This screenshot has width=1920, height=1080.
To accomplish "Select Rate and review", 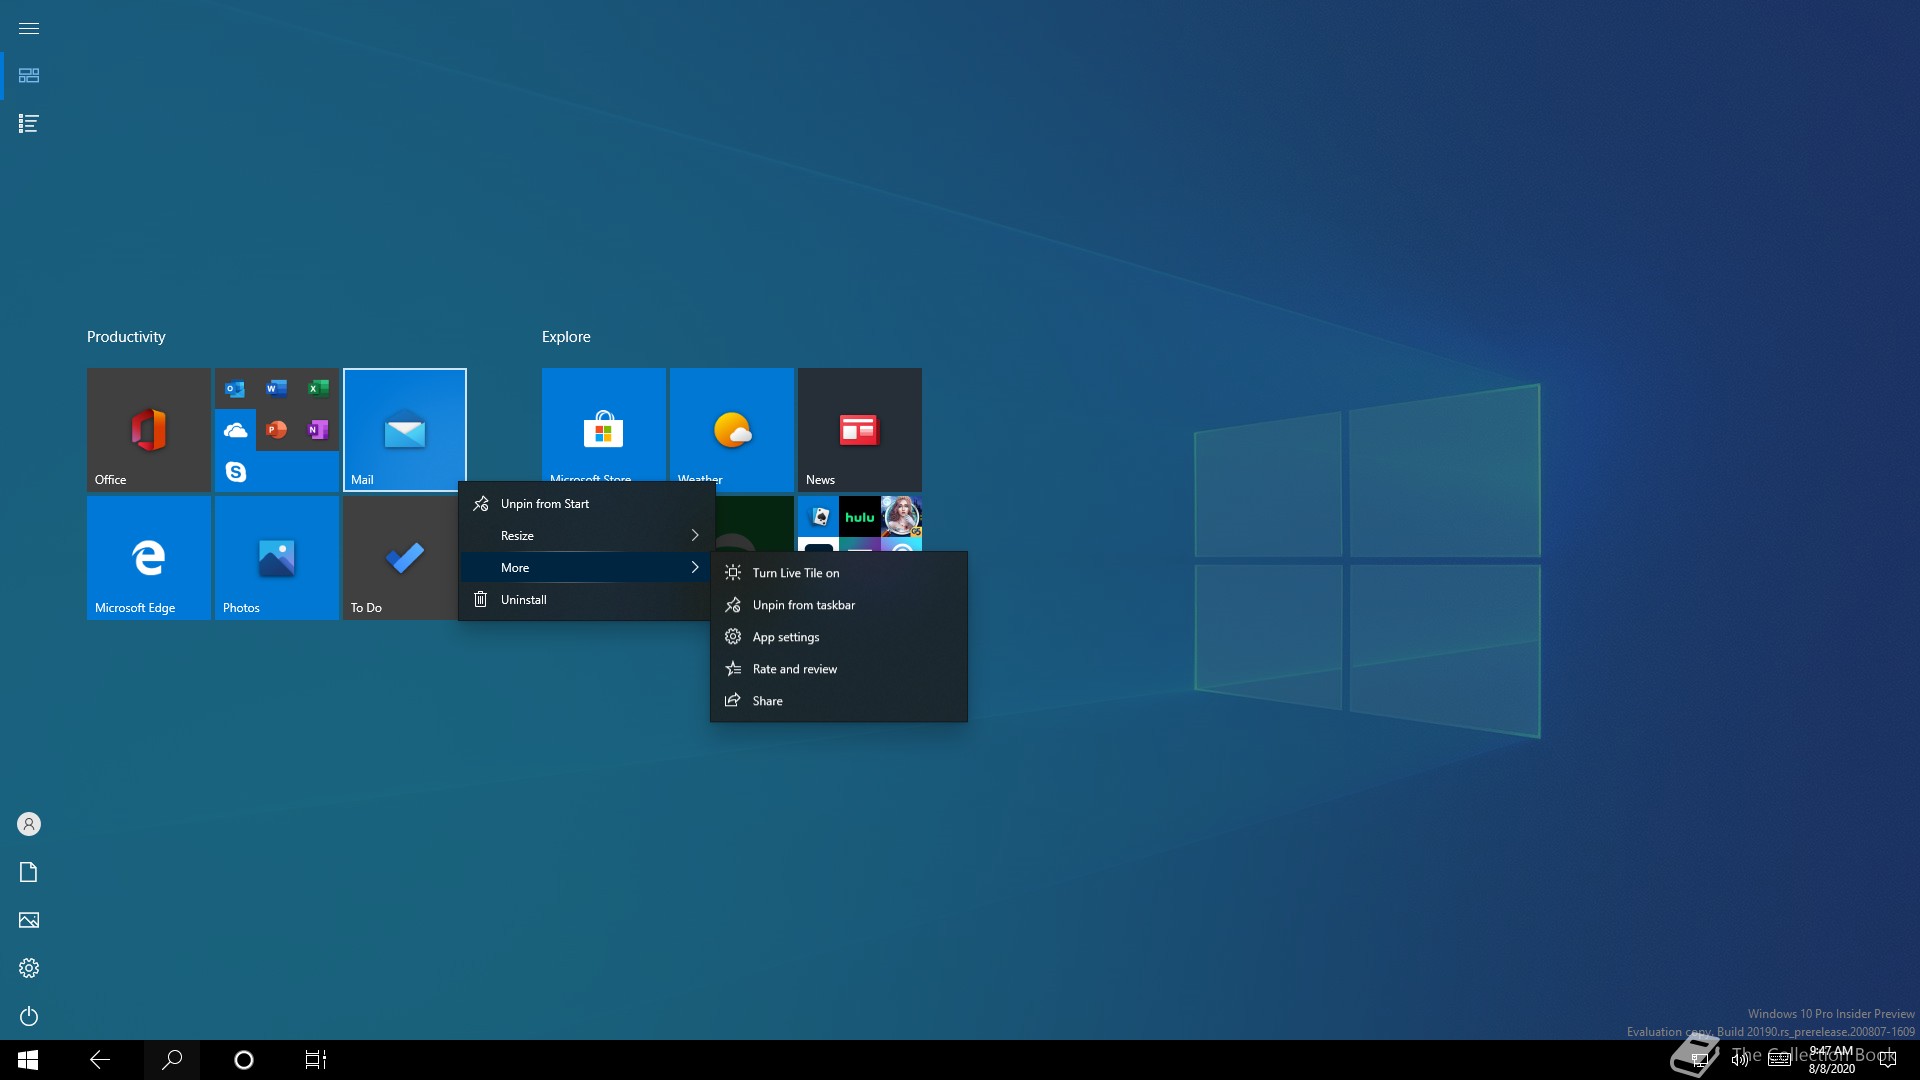I will coord(839,669).
